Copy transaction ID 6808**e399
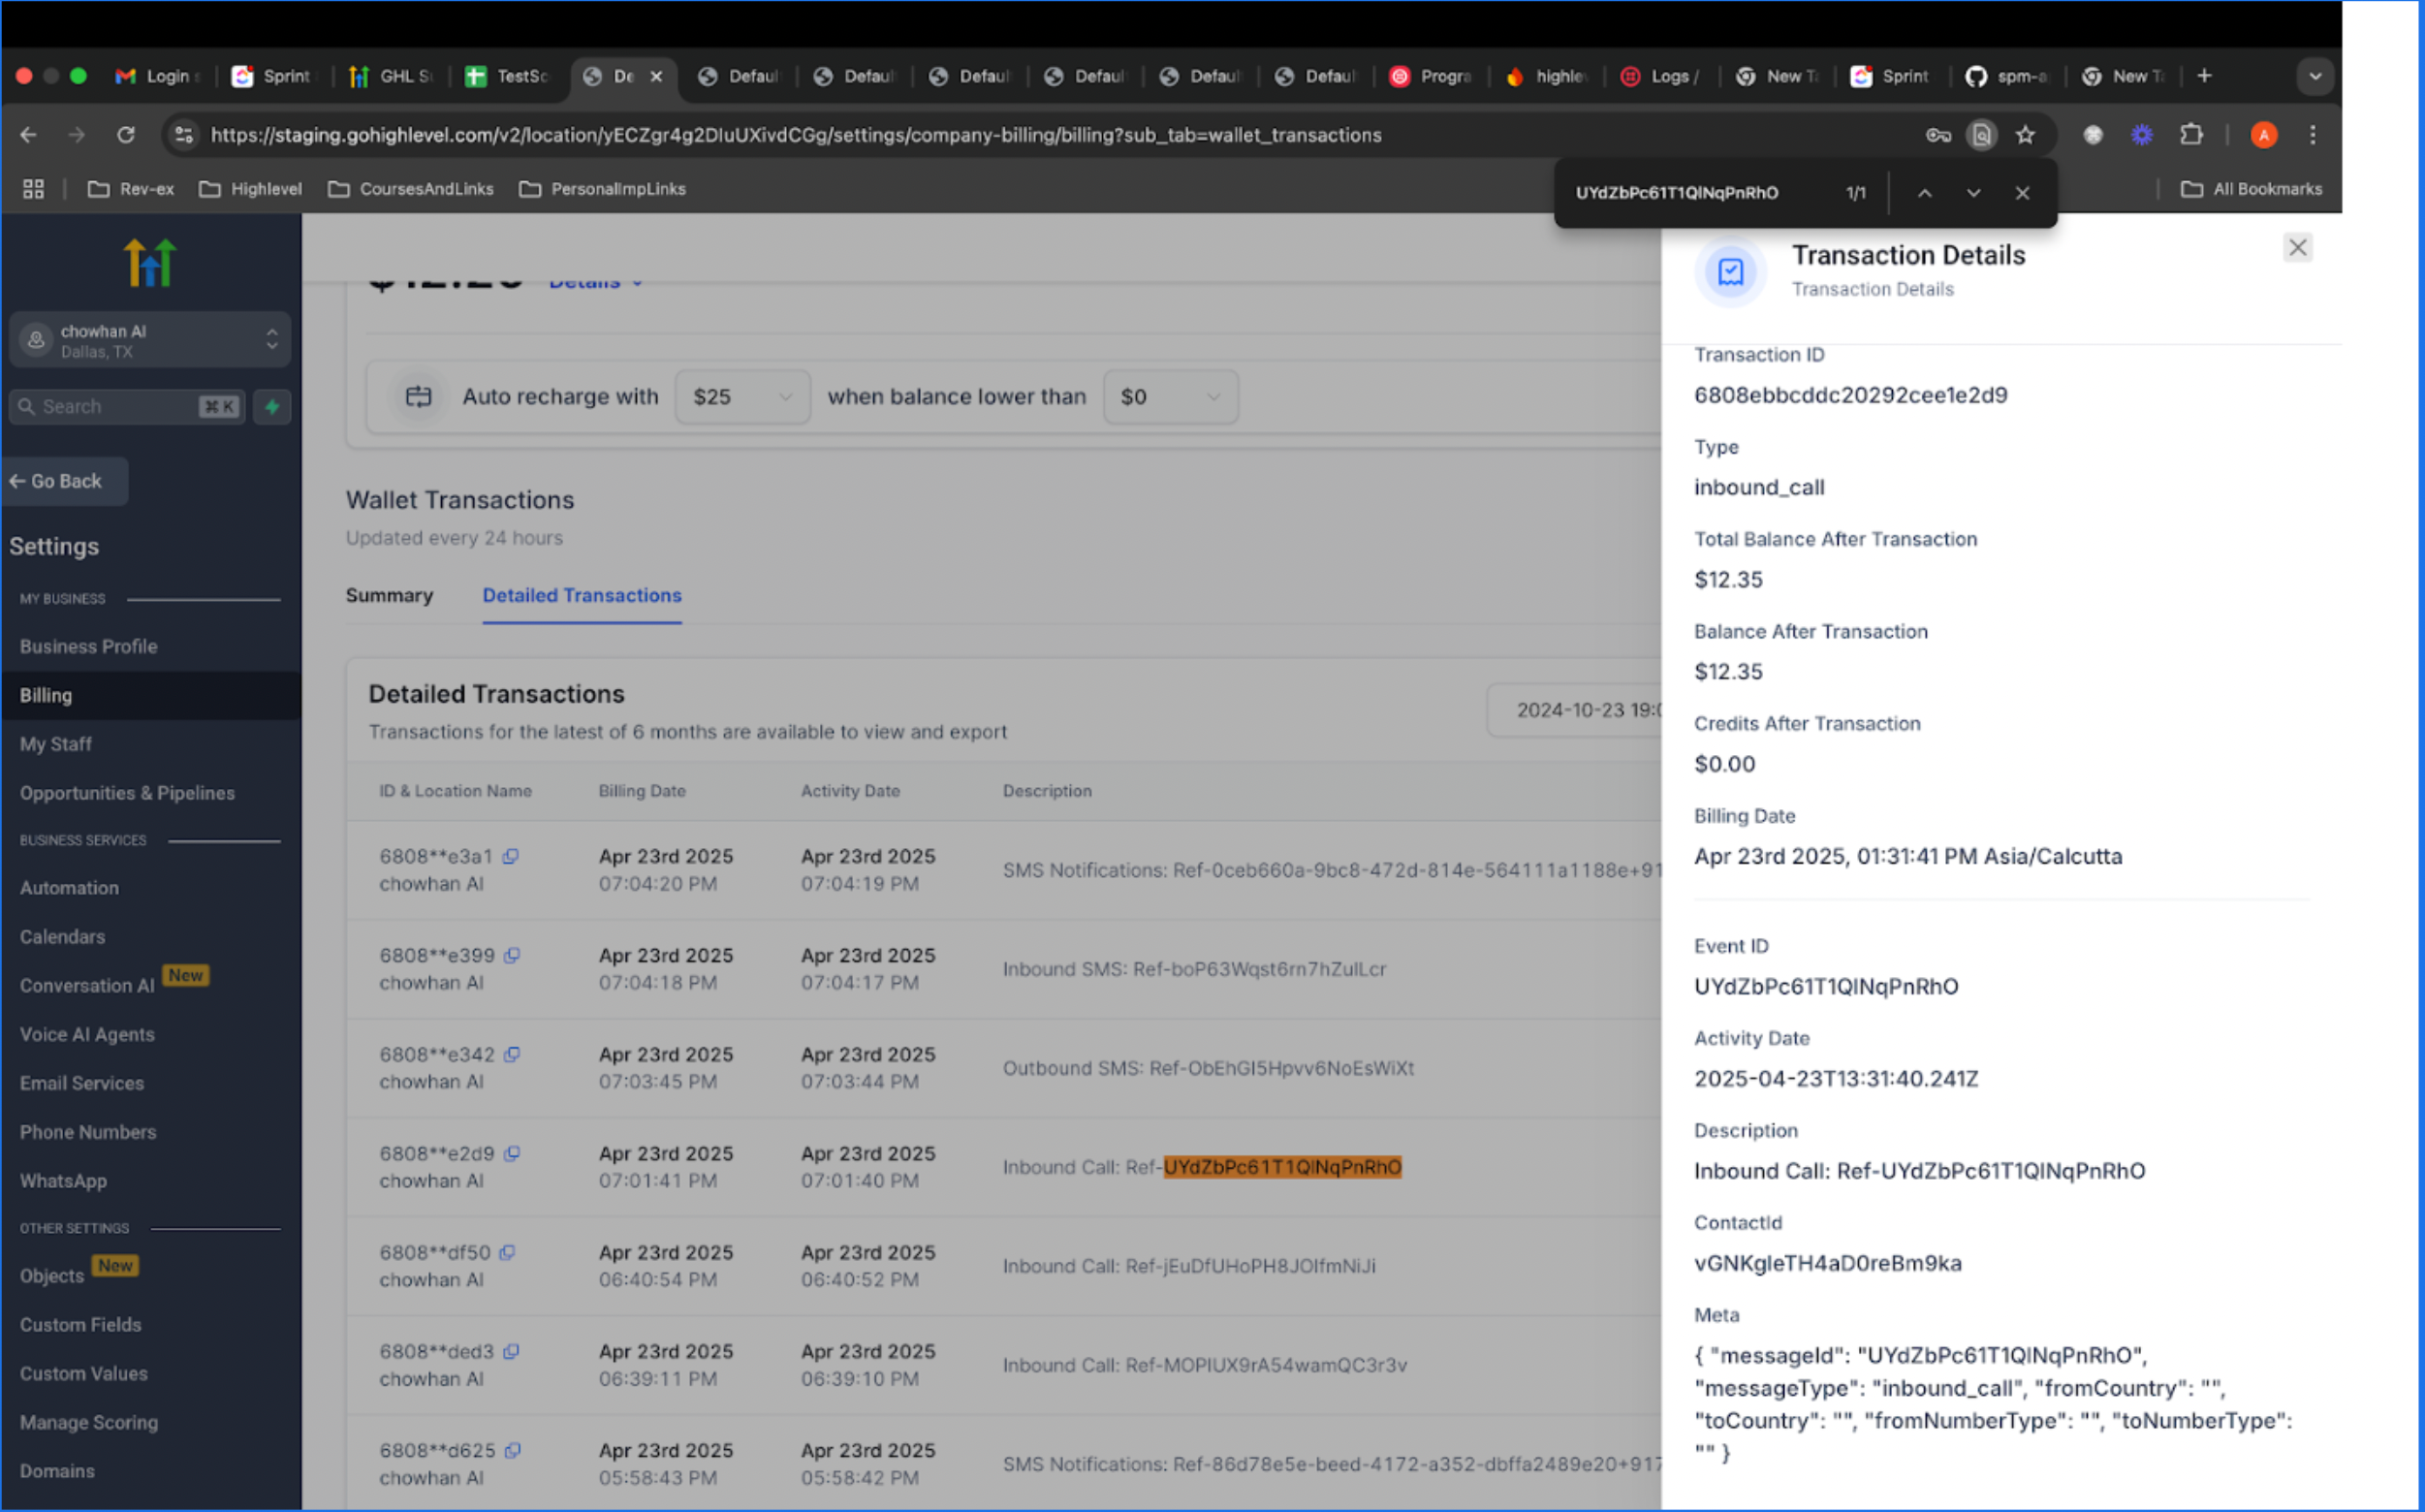Viewport: 2425px width, 1512px height. (x=512, y=955)
